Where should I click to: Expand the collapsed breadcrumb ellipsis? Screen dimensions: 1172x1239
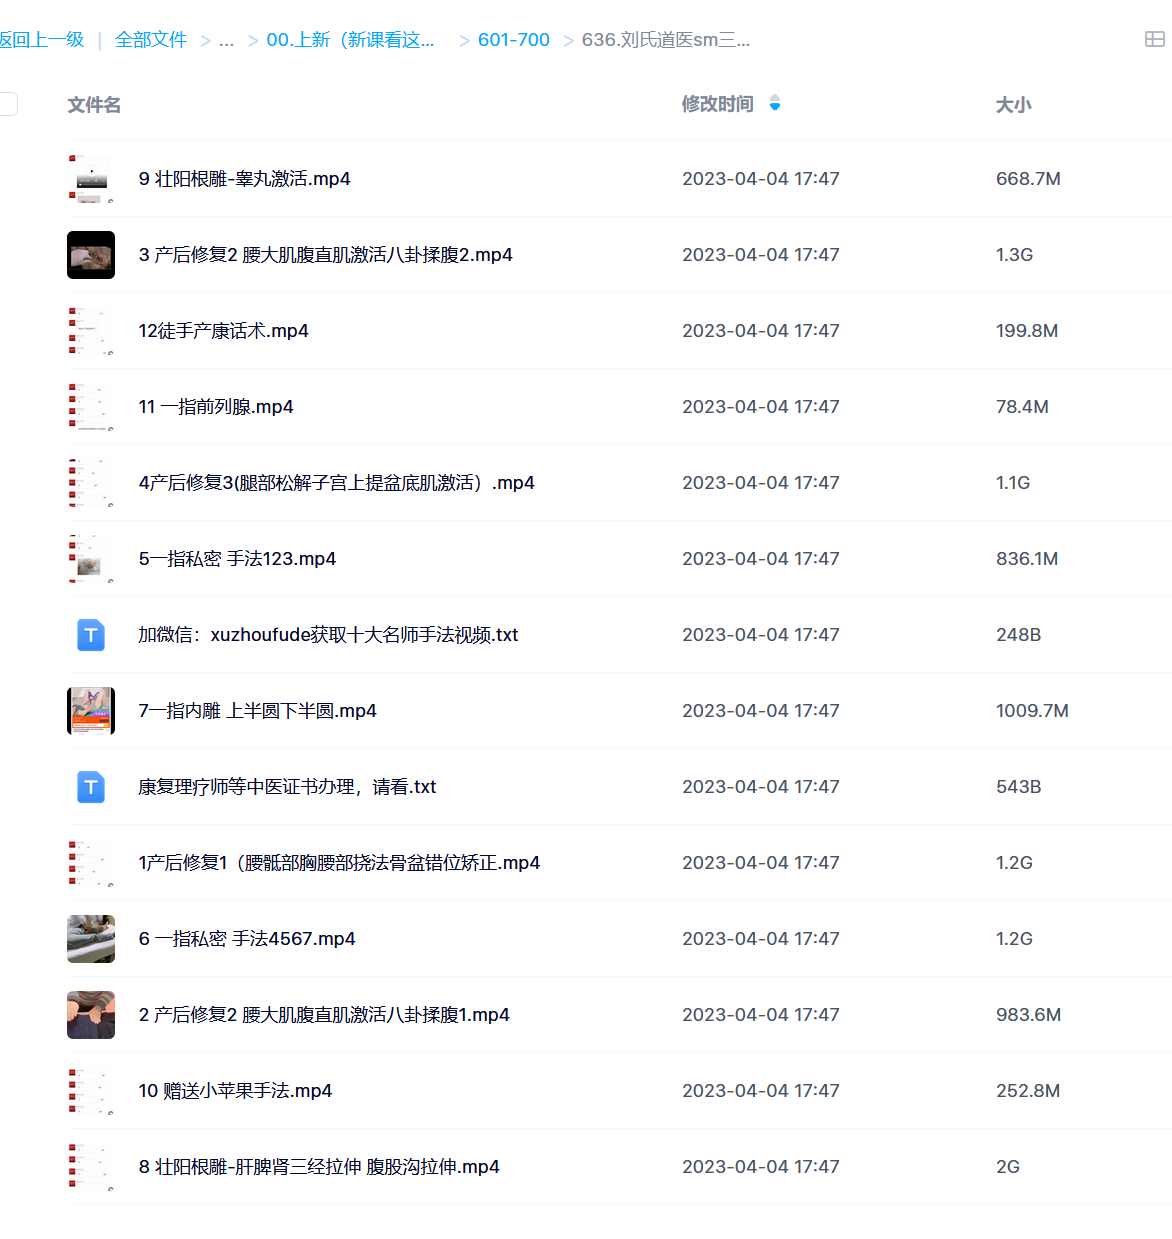coord(227,39)
